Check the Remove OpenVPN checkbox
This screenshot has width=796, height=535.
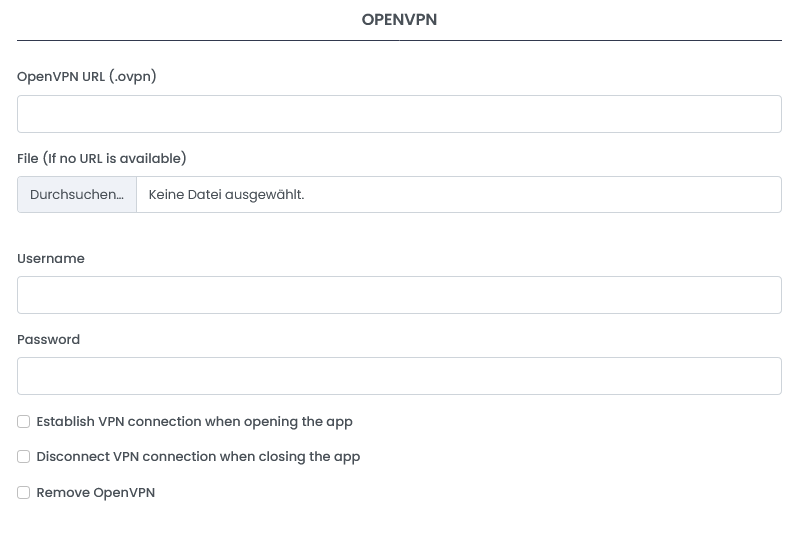click(x=23, y=493)
